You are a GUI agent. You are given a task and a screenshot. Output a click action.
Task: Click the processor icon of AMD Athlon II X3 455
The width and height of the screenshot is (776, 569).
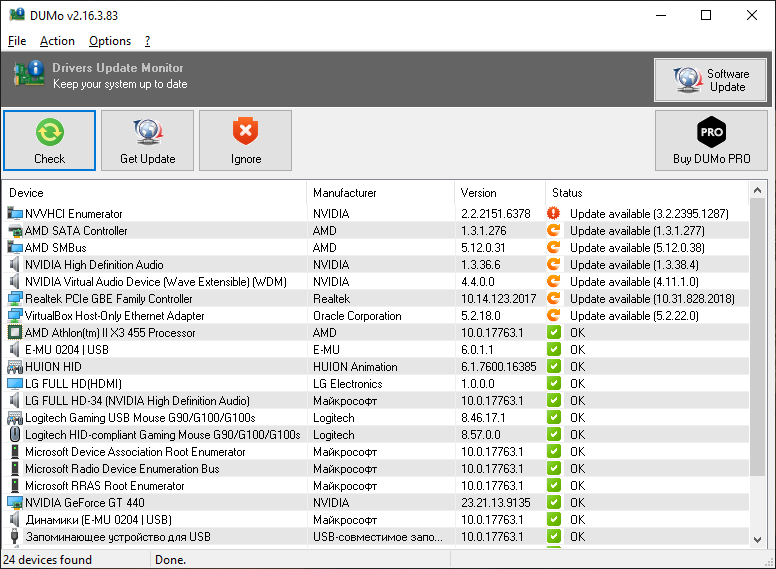click(x=15, y=332)
